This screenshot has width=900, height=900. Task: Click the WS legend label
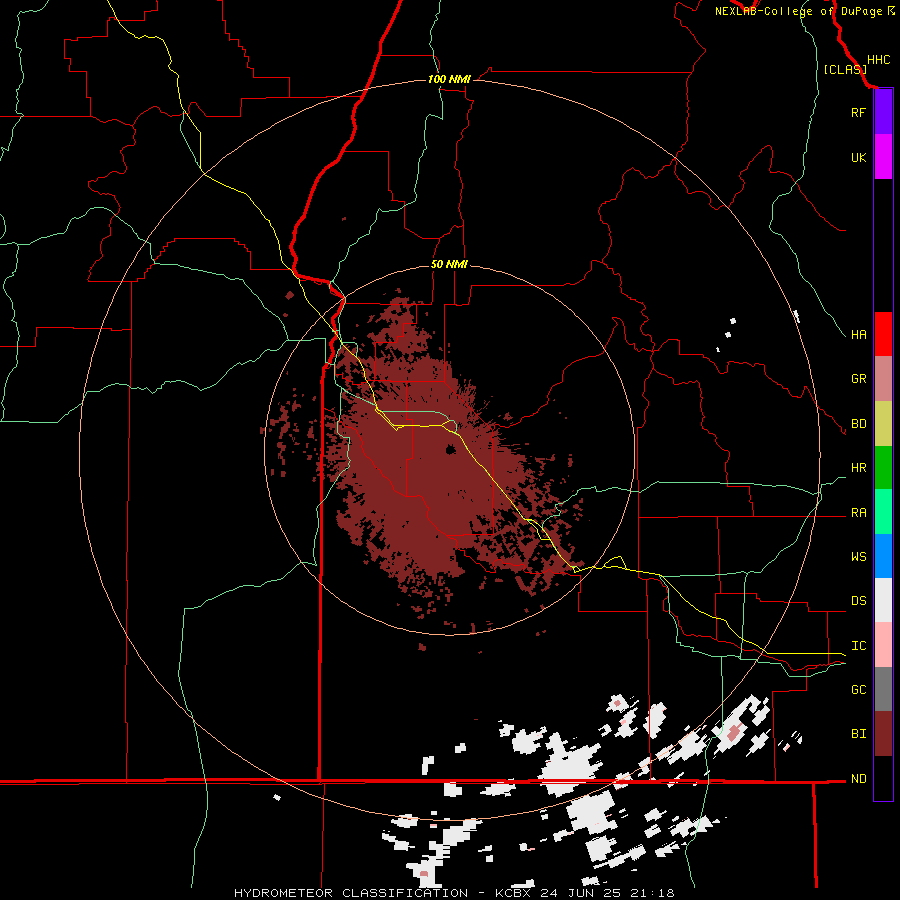pos(858,557)
